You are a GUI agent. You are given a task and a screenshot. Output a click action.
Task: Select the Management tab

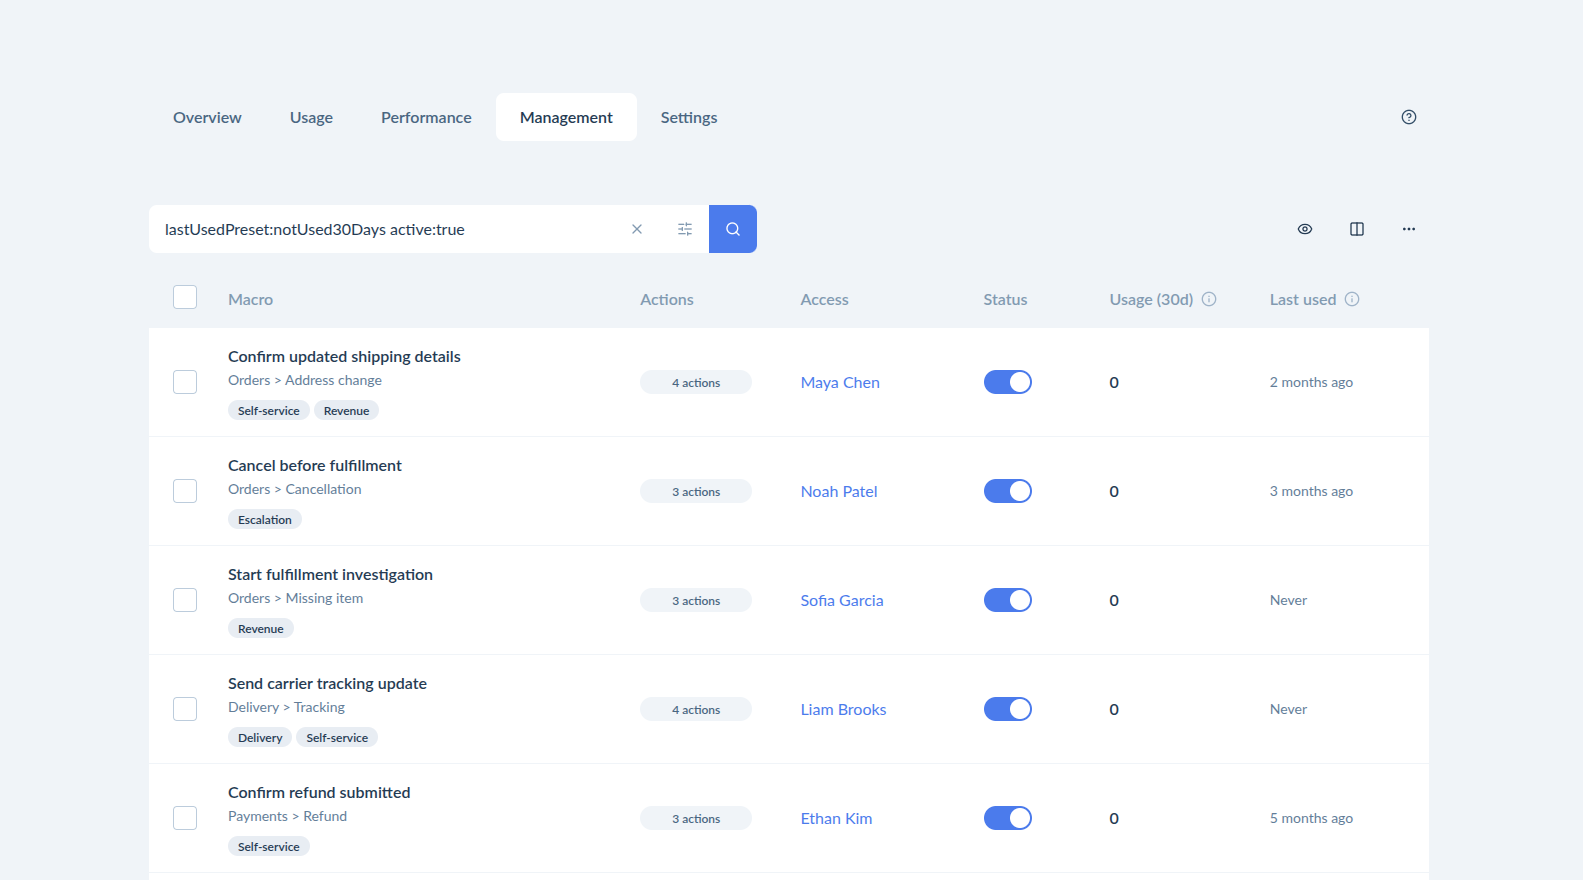tap(566, 117)
